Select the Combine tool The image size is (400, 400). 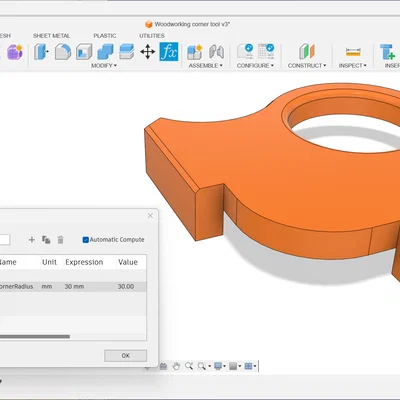point(105,52)
